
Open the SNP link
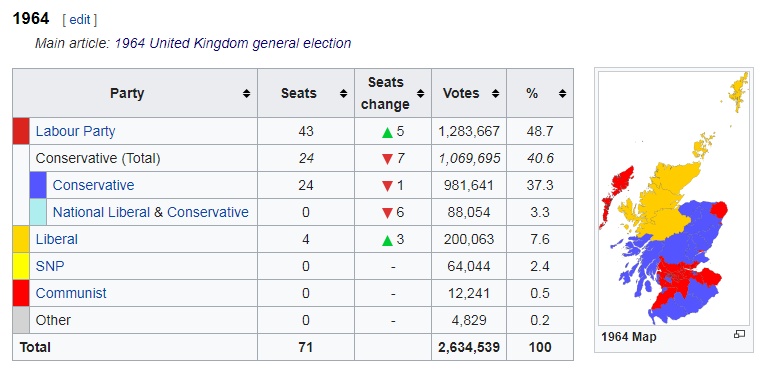coord(50,266)
